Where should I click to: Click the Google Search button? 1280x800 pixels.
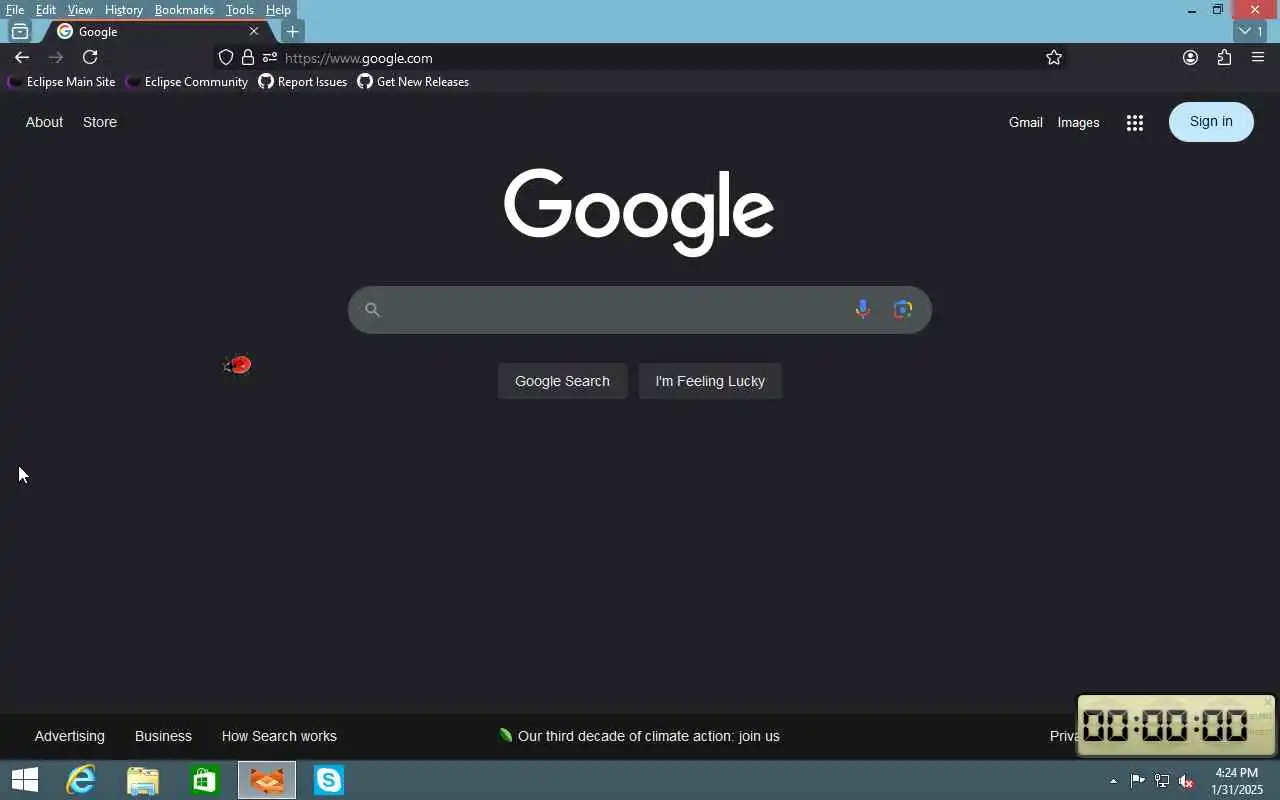(x=562, y=381)
